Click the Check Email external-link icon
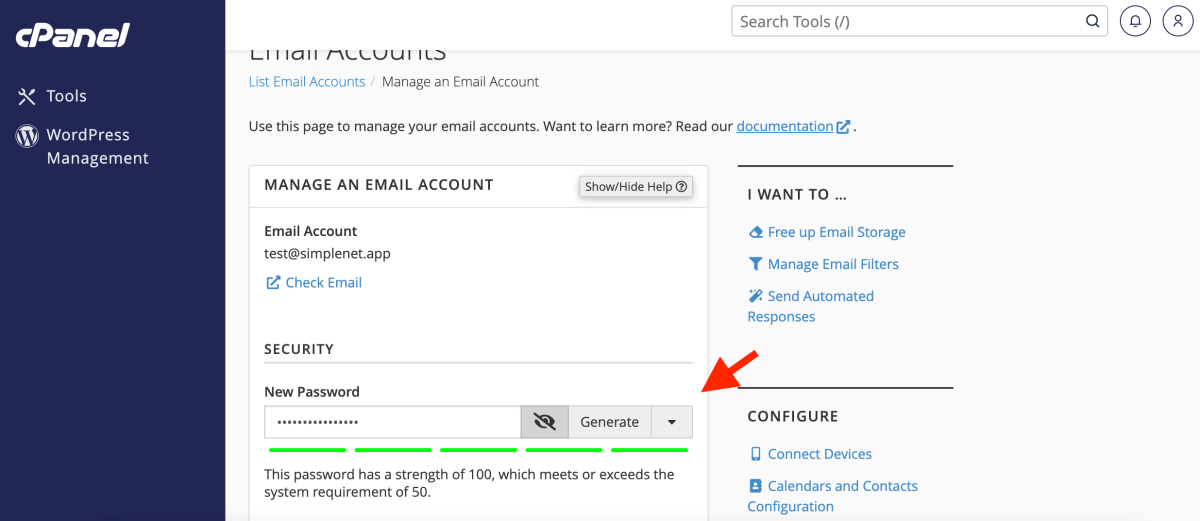The height and width of the screenshot is (521, 1200). [x=273, y=283]
